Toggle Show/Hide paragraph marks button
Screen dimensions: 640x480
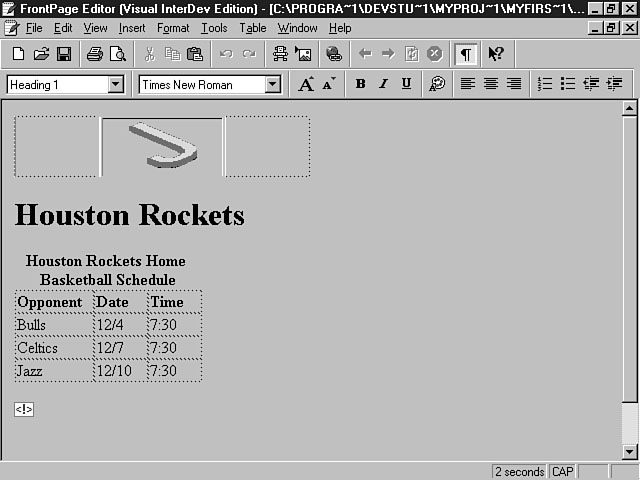(x=466, y=54)
